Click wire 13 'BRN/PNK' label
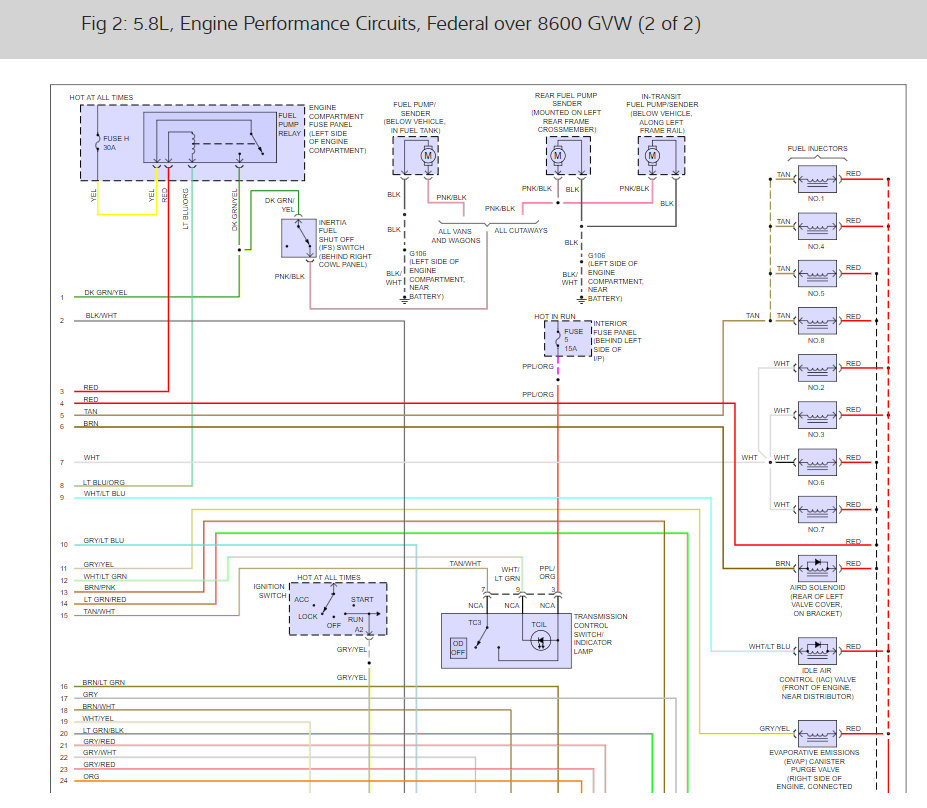Screen dimensions: 927x808 click(99, 588)
